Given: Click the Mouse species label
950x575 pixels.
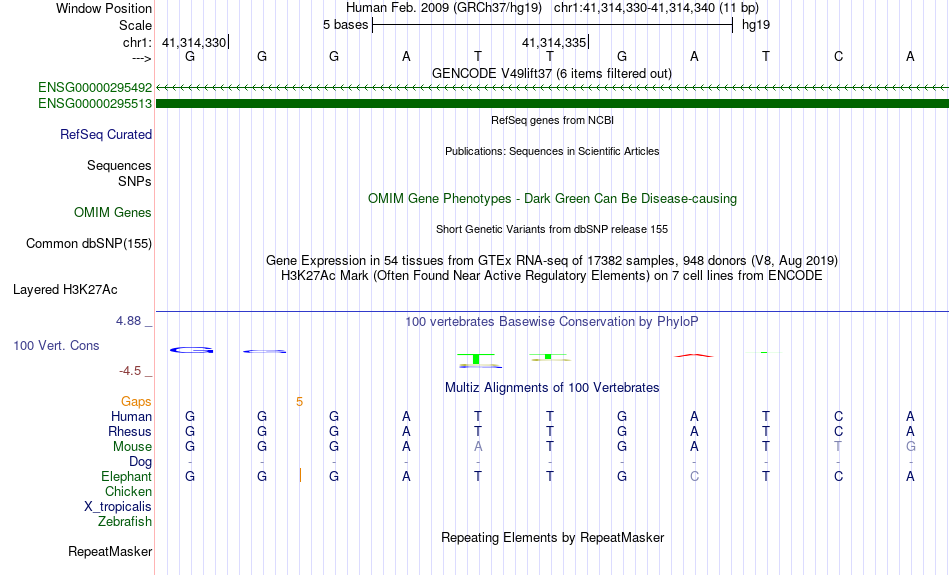Looking at the screenshot, I should coord(132,447).
